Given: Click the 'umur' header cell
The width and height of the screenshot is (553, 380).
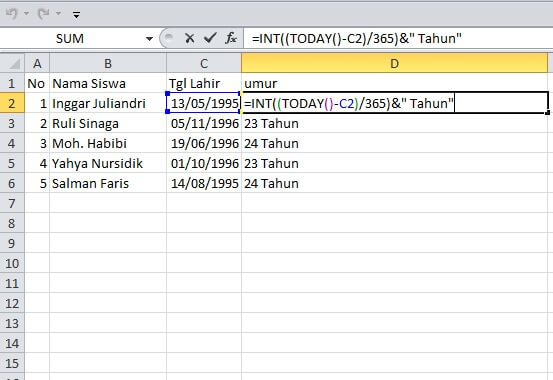Looking at the screenshot, I should click(395, 83).
